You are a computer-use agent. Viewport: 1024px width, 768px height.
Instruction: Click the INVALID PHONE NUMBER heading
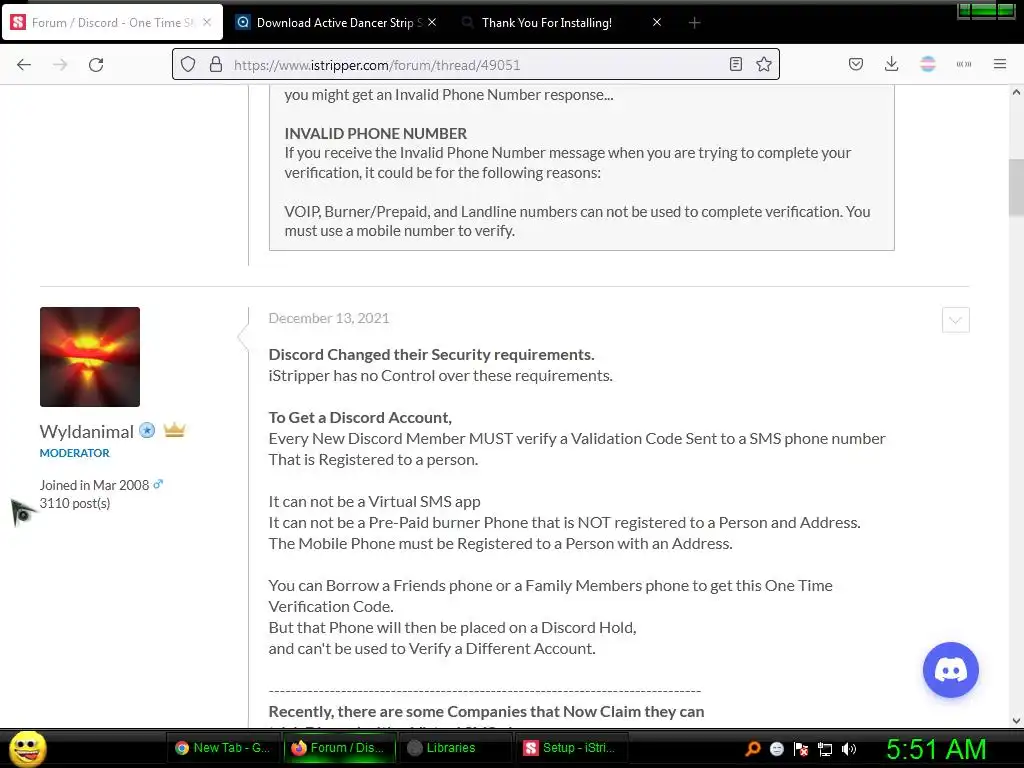point(376,133)
